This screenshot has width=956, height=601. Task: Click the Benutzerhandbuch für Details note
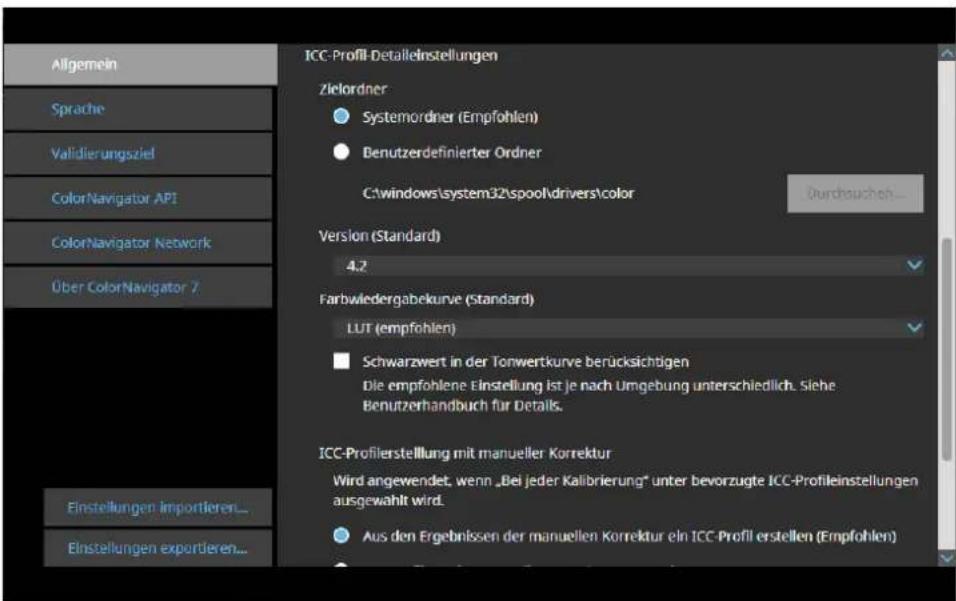tap(462, 405)
